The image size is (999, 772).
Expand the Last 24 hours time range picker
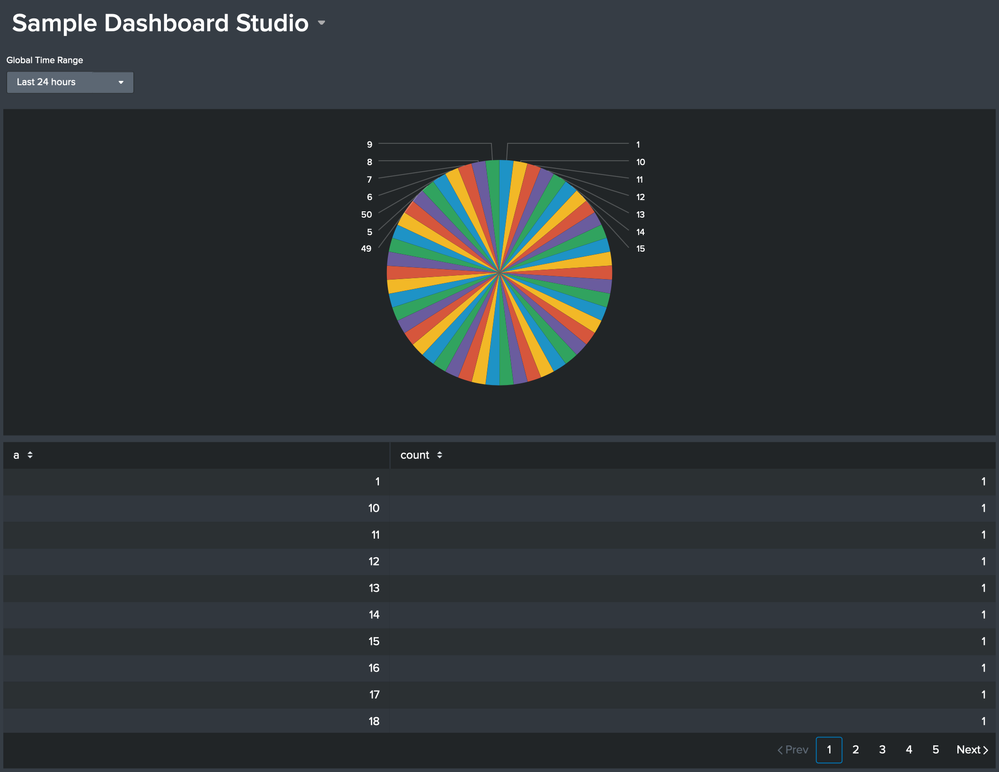point(70,82)
